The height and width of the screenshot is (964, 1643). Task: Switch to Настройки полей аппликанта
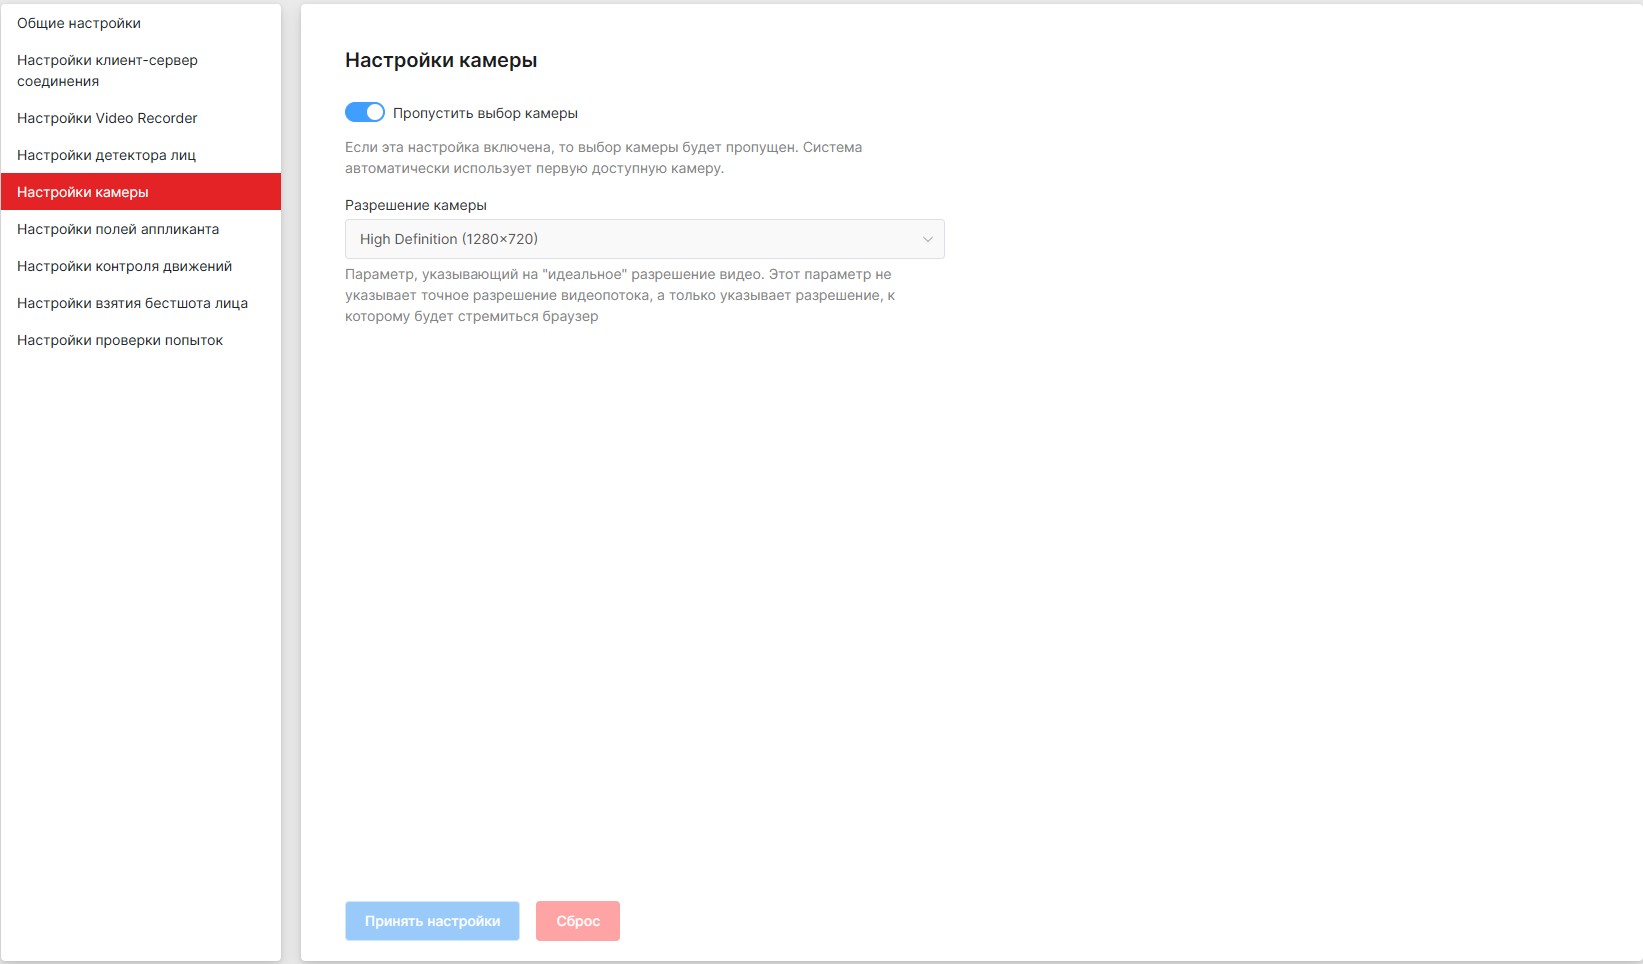coord(118,229)
